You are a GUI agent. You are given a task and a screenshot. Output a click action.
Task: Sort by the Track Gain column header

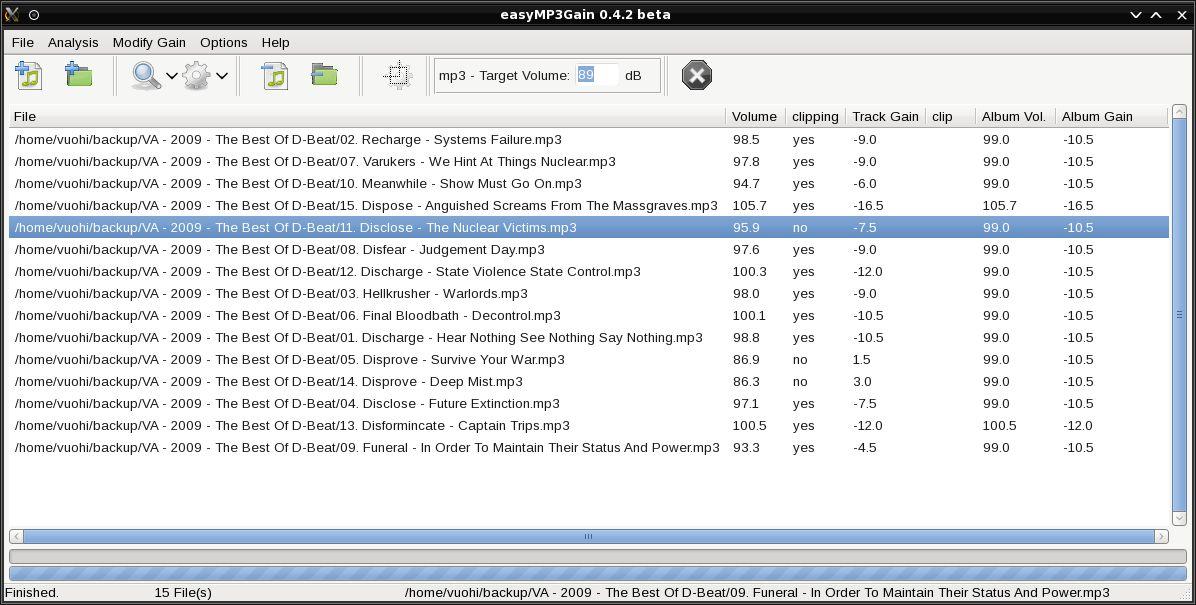pos(886,117)
